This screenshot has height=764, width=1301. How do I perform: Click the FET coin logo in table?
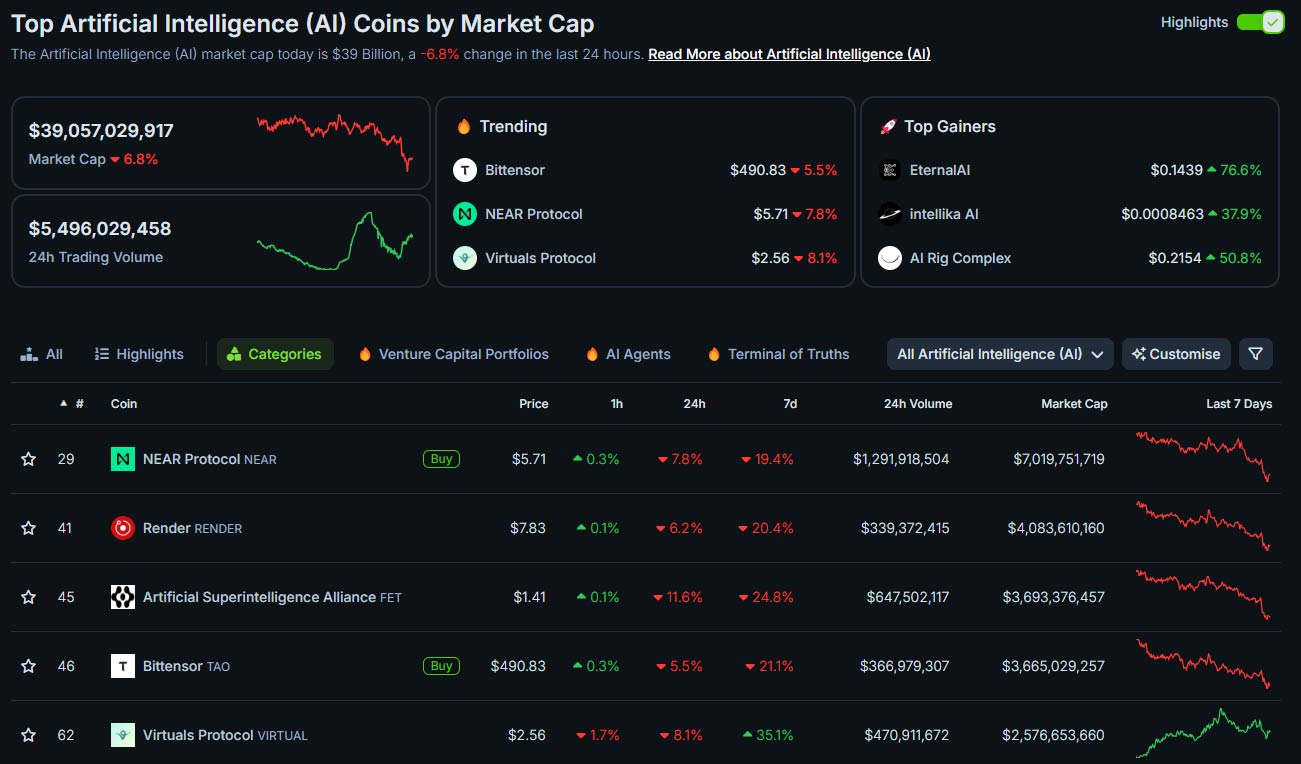(123, 597)
